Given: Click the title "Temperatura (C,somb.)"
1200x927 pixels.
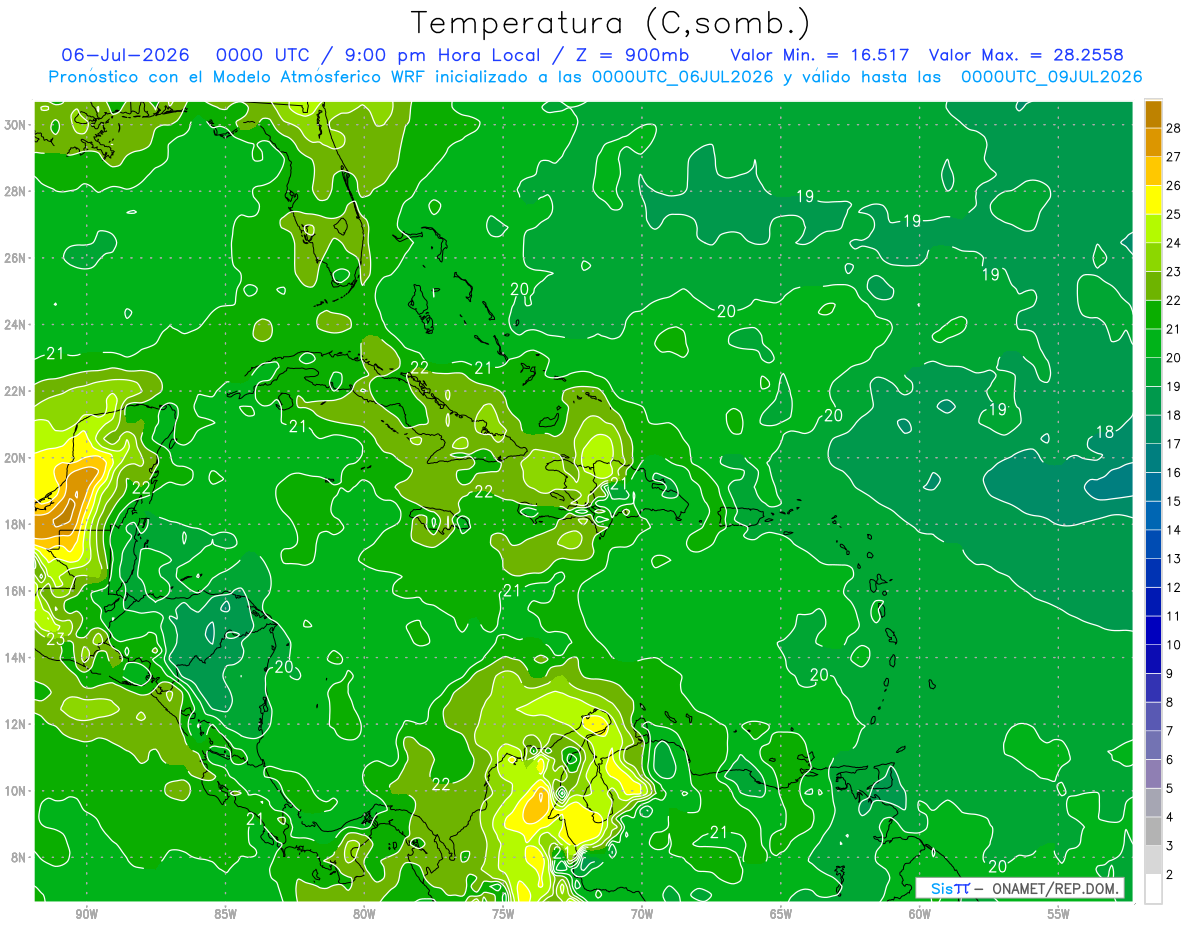Looking at the screenshot, I should [x=610, y=23].
